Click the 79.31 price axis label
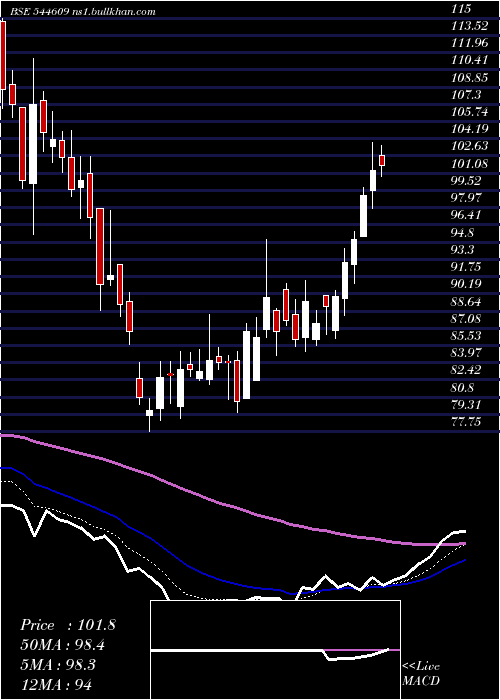This screenshot has height=700, width=500. coord(467,404)
